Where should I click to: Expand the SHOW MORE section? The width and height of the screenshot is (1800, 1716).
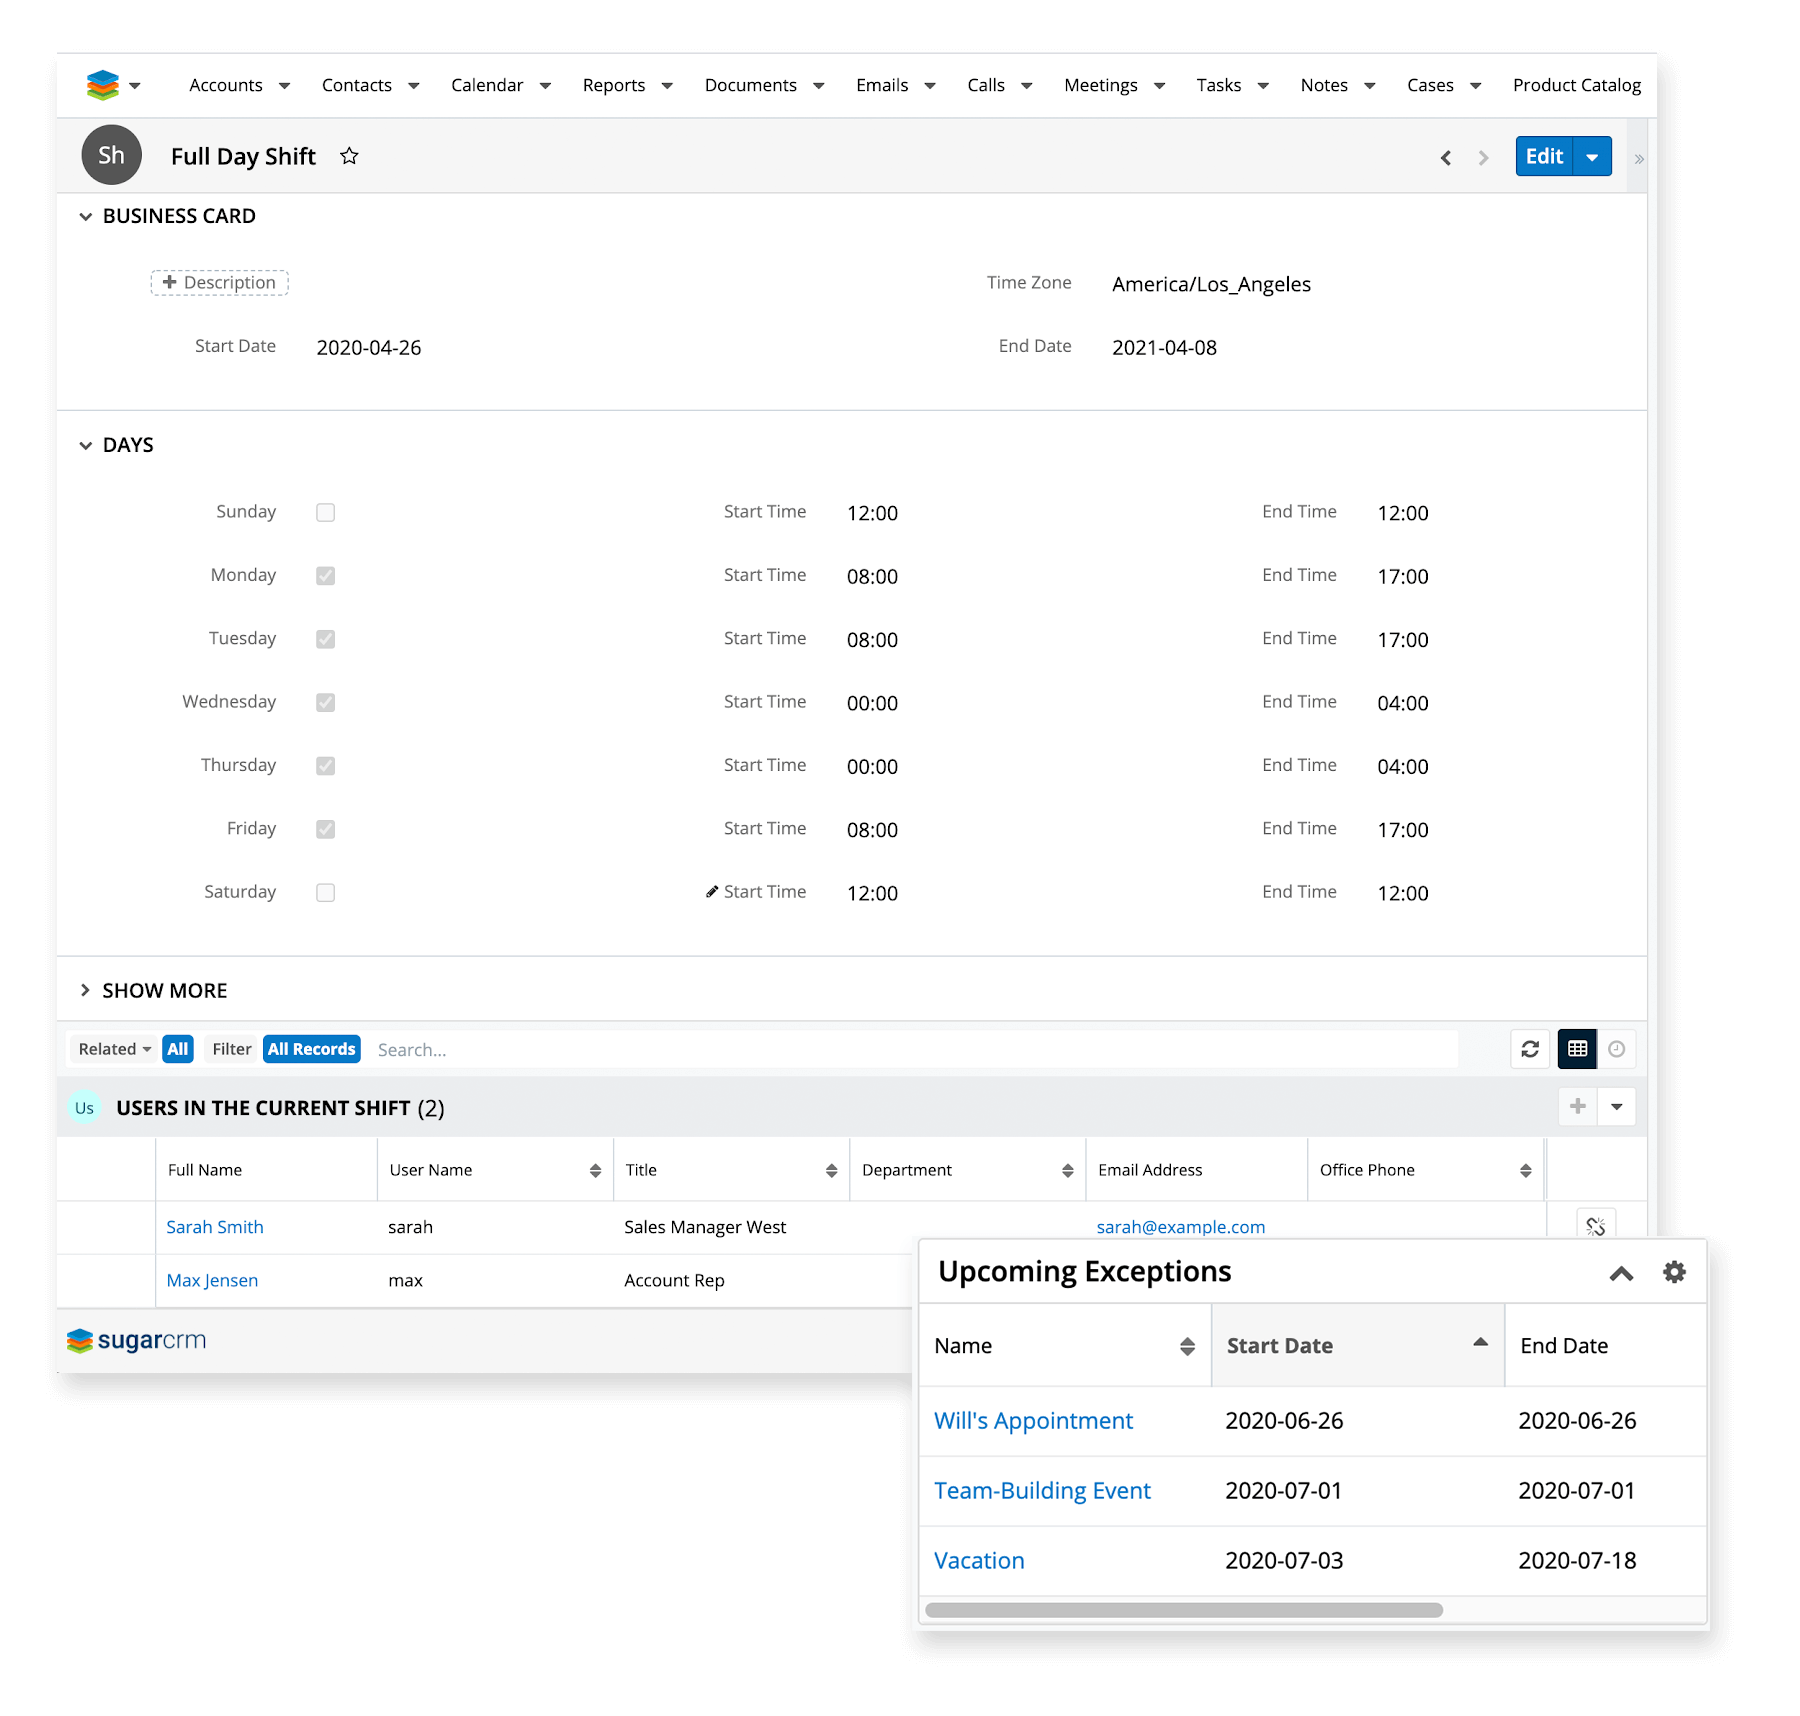click(164, 990)
